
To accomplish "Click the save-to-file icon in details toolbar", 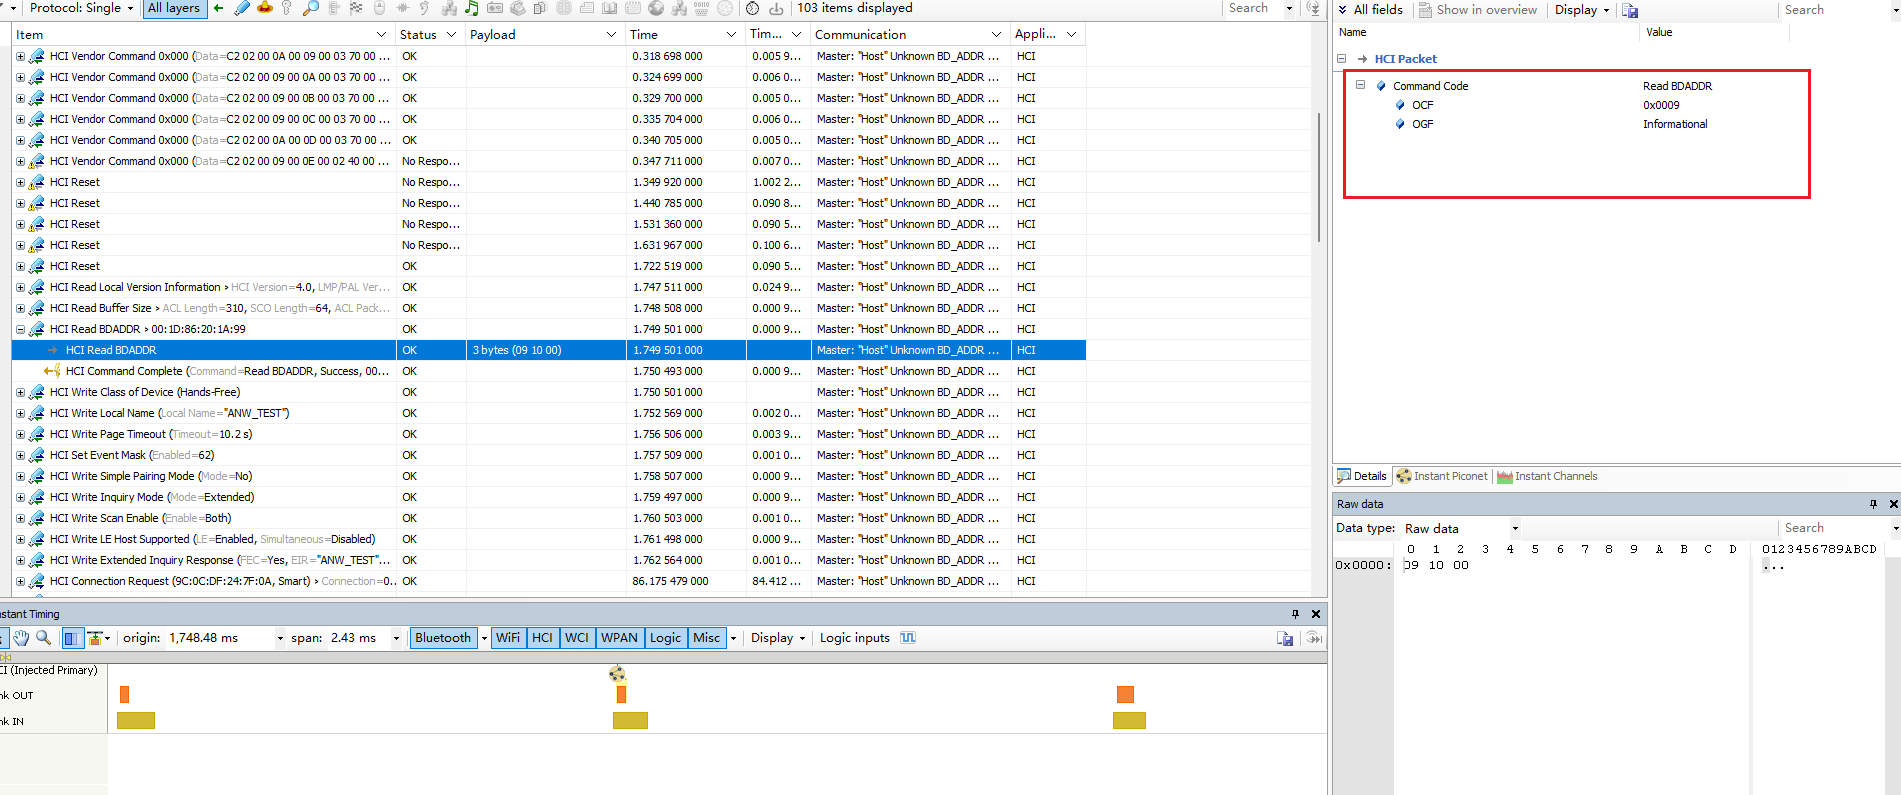I will [1630, 10].
